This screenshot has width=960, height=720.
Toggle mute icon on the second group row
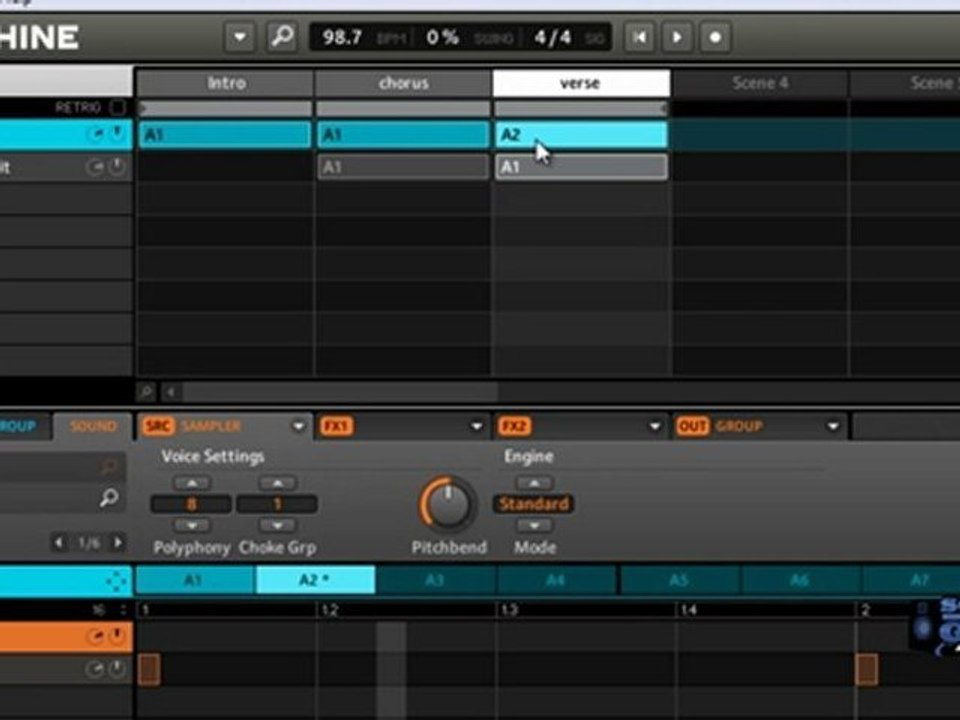click(95, 167)
